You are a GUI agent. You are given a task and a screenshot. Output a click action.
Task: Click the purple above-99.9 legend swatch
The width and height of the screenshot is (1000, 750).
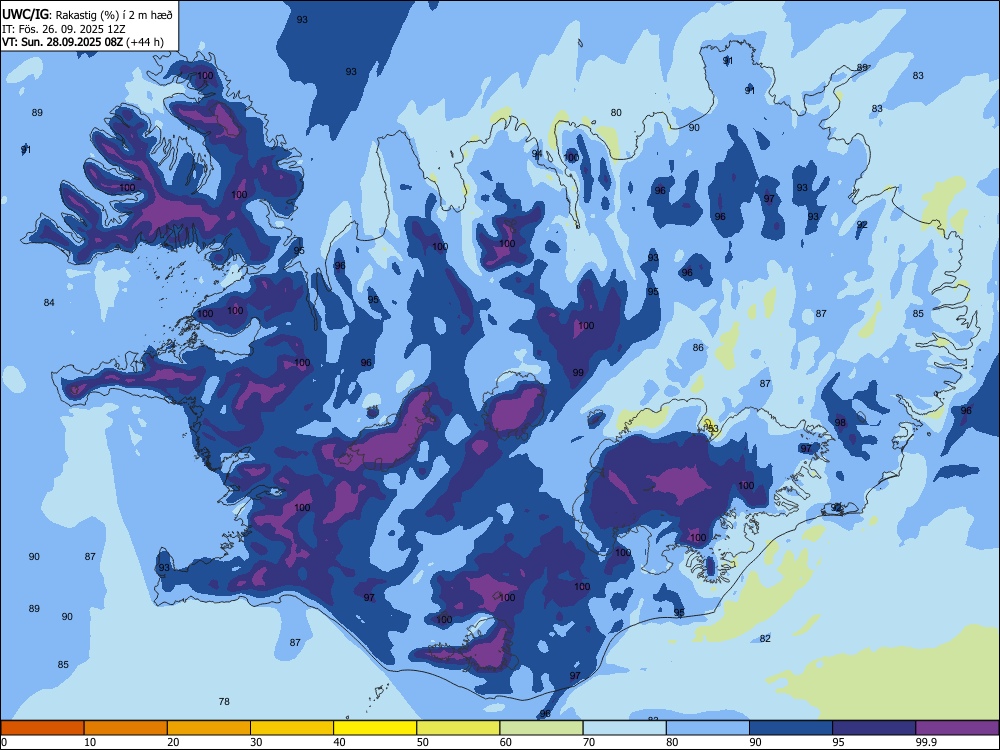[x=957, y=728]
